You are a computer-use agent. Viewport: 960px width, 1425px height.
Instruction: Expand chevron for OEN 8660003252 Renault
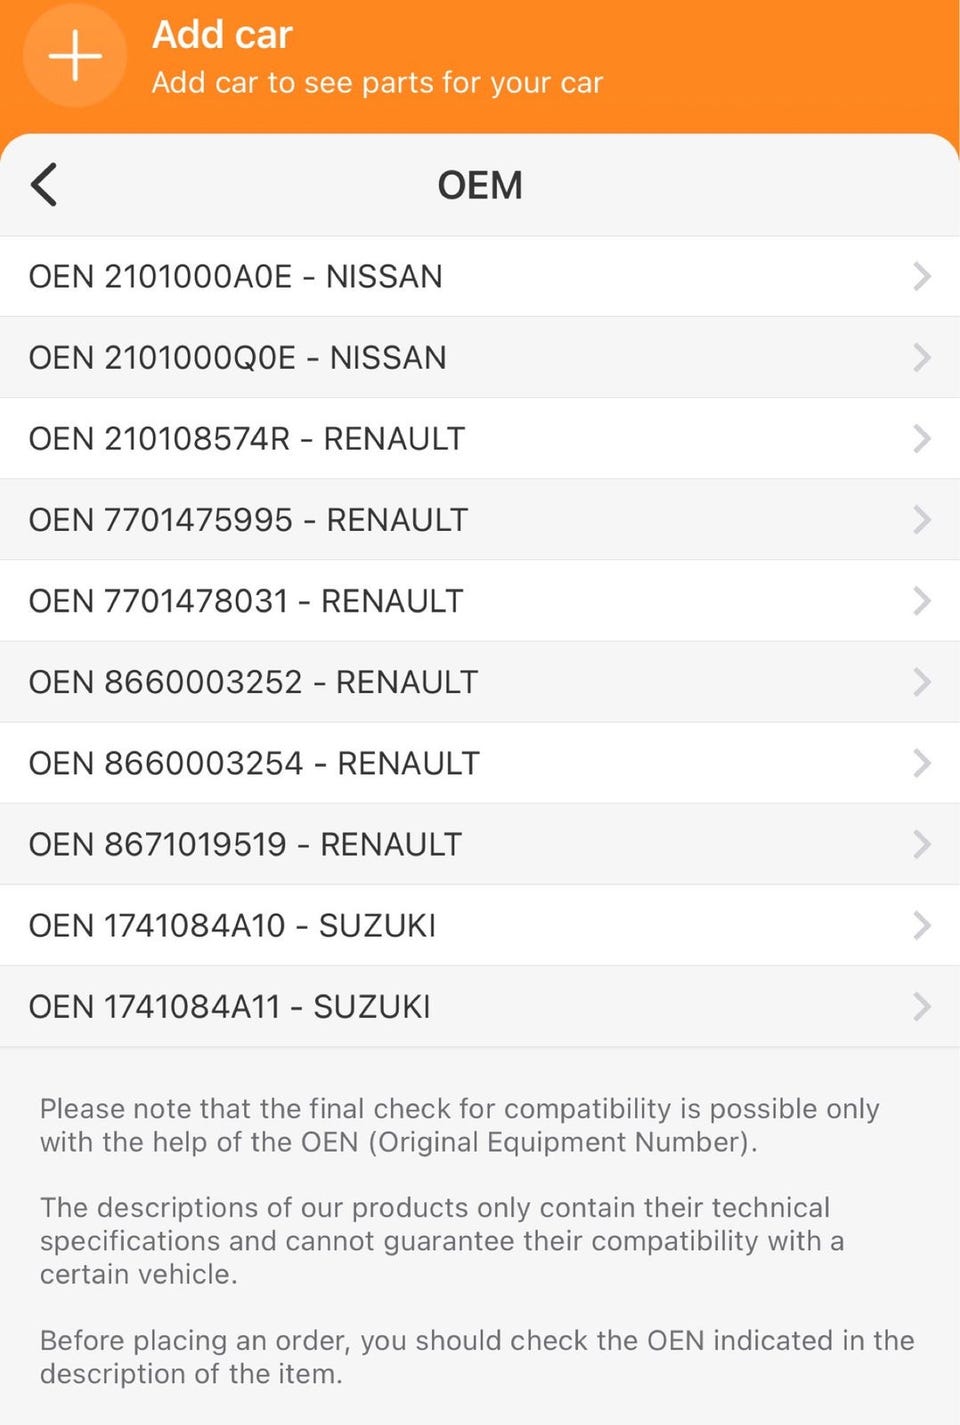[921, 682]
